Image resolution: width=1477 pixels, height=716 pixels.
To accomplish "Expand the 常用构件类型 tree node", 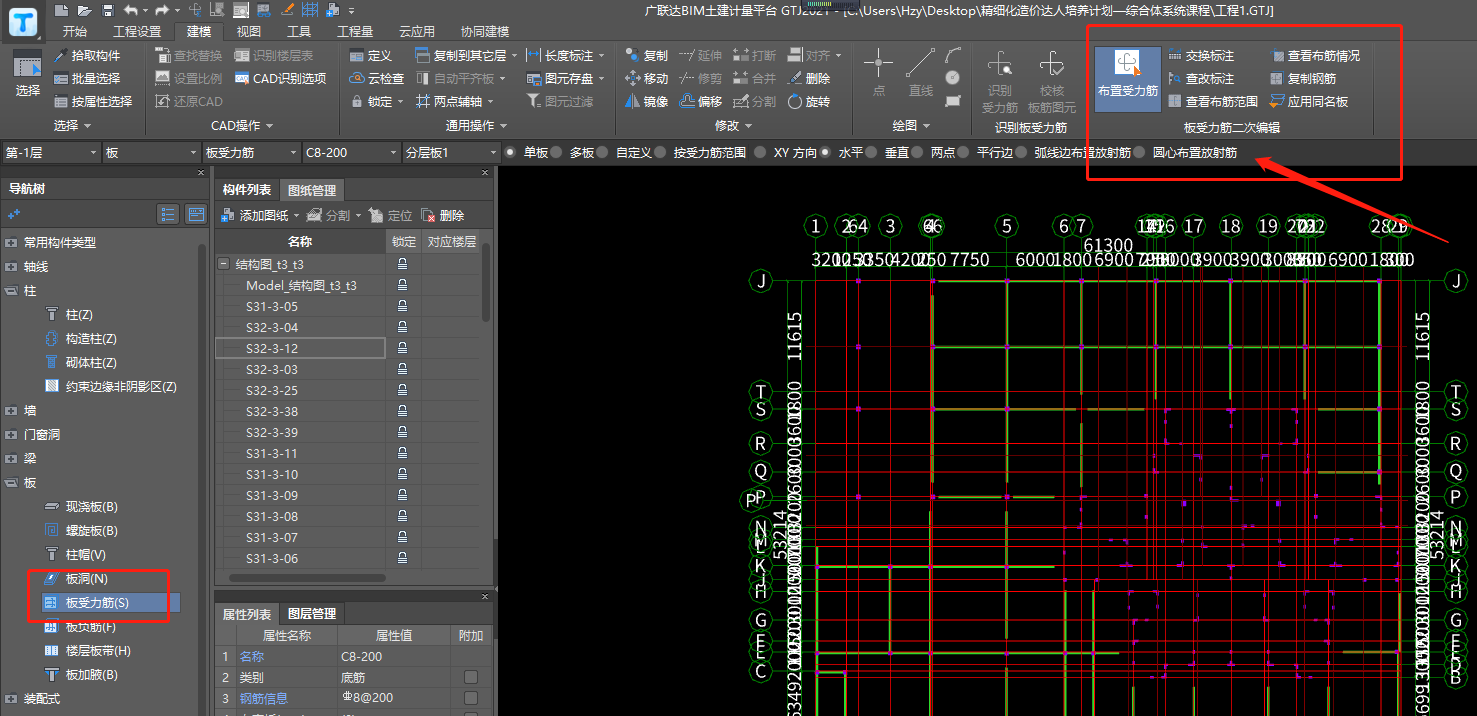I will point(11,242).
